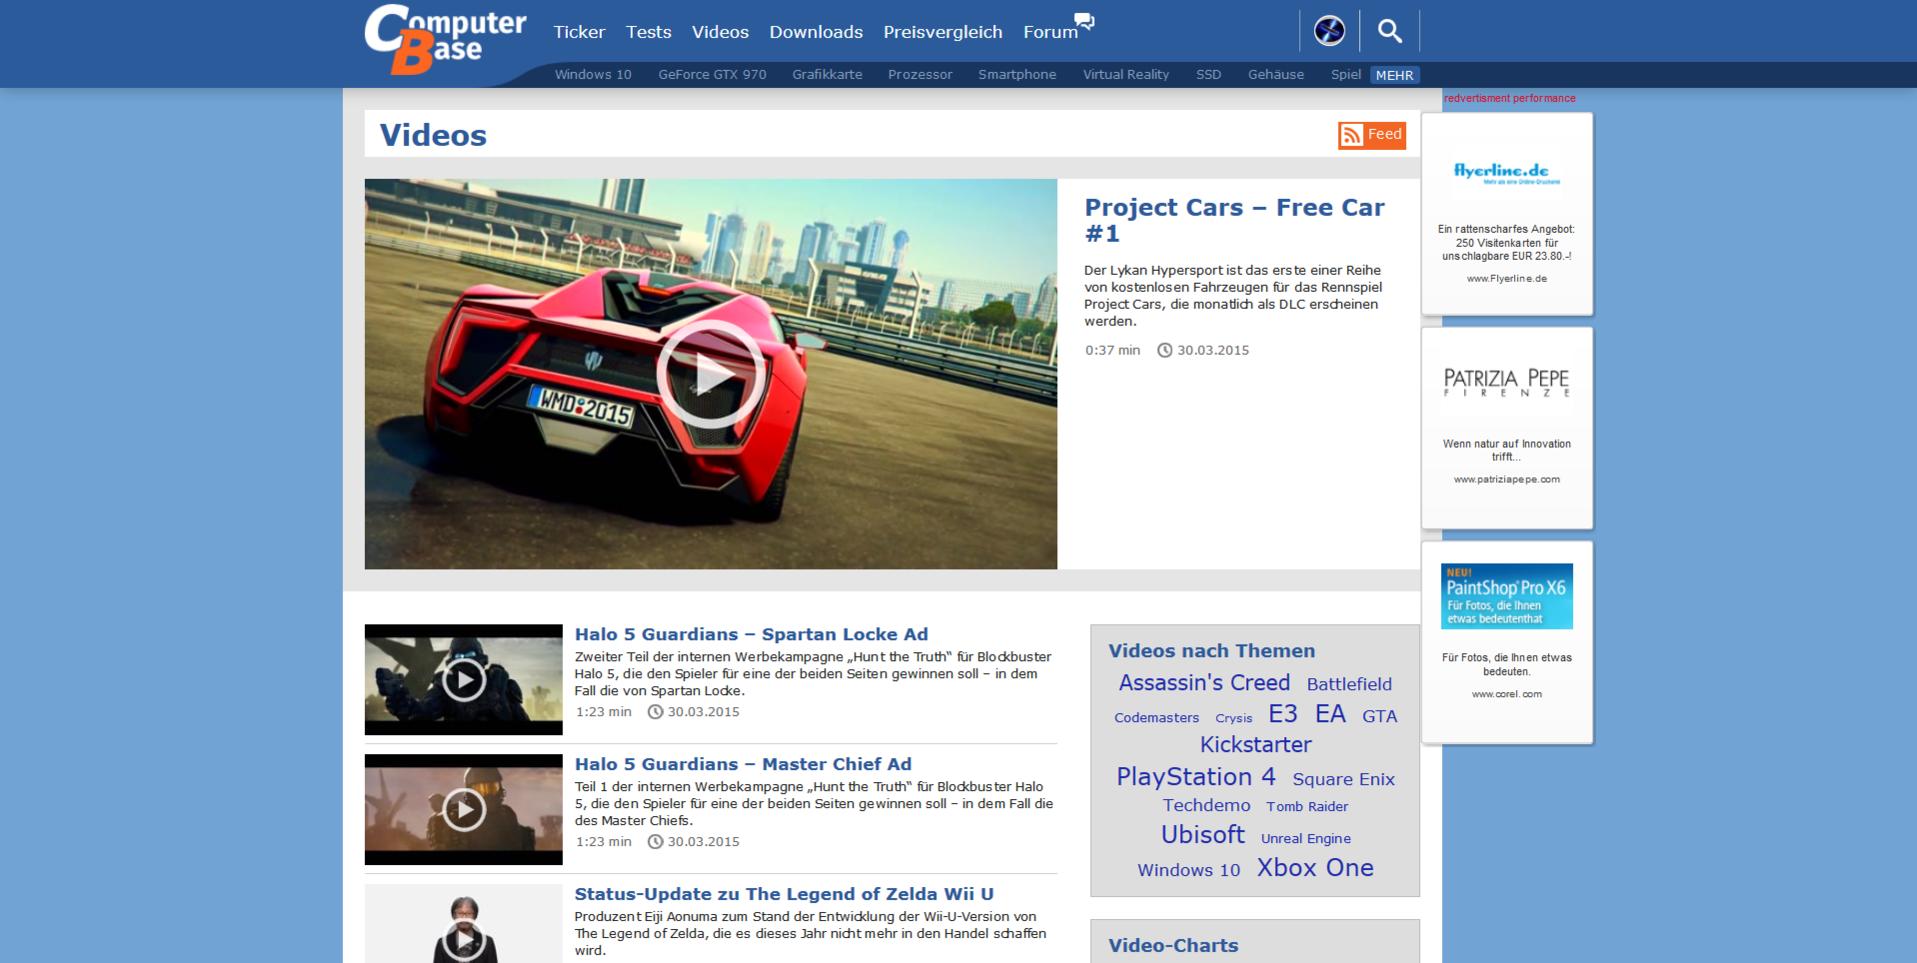This screenshot has width=1917, height=963.
Task: Play the Halo 5 Master Chief Ad thumbnail
Action: tap(463, 810)
